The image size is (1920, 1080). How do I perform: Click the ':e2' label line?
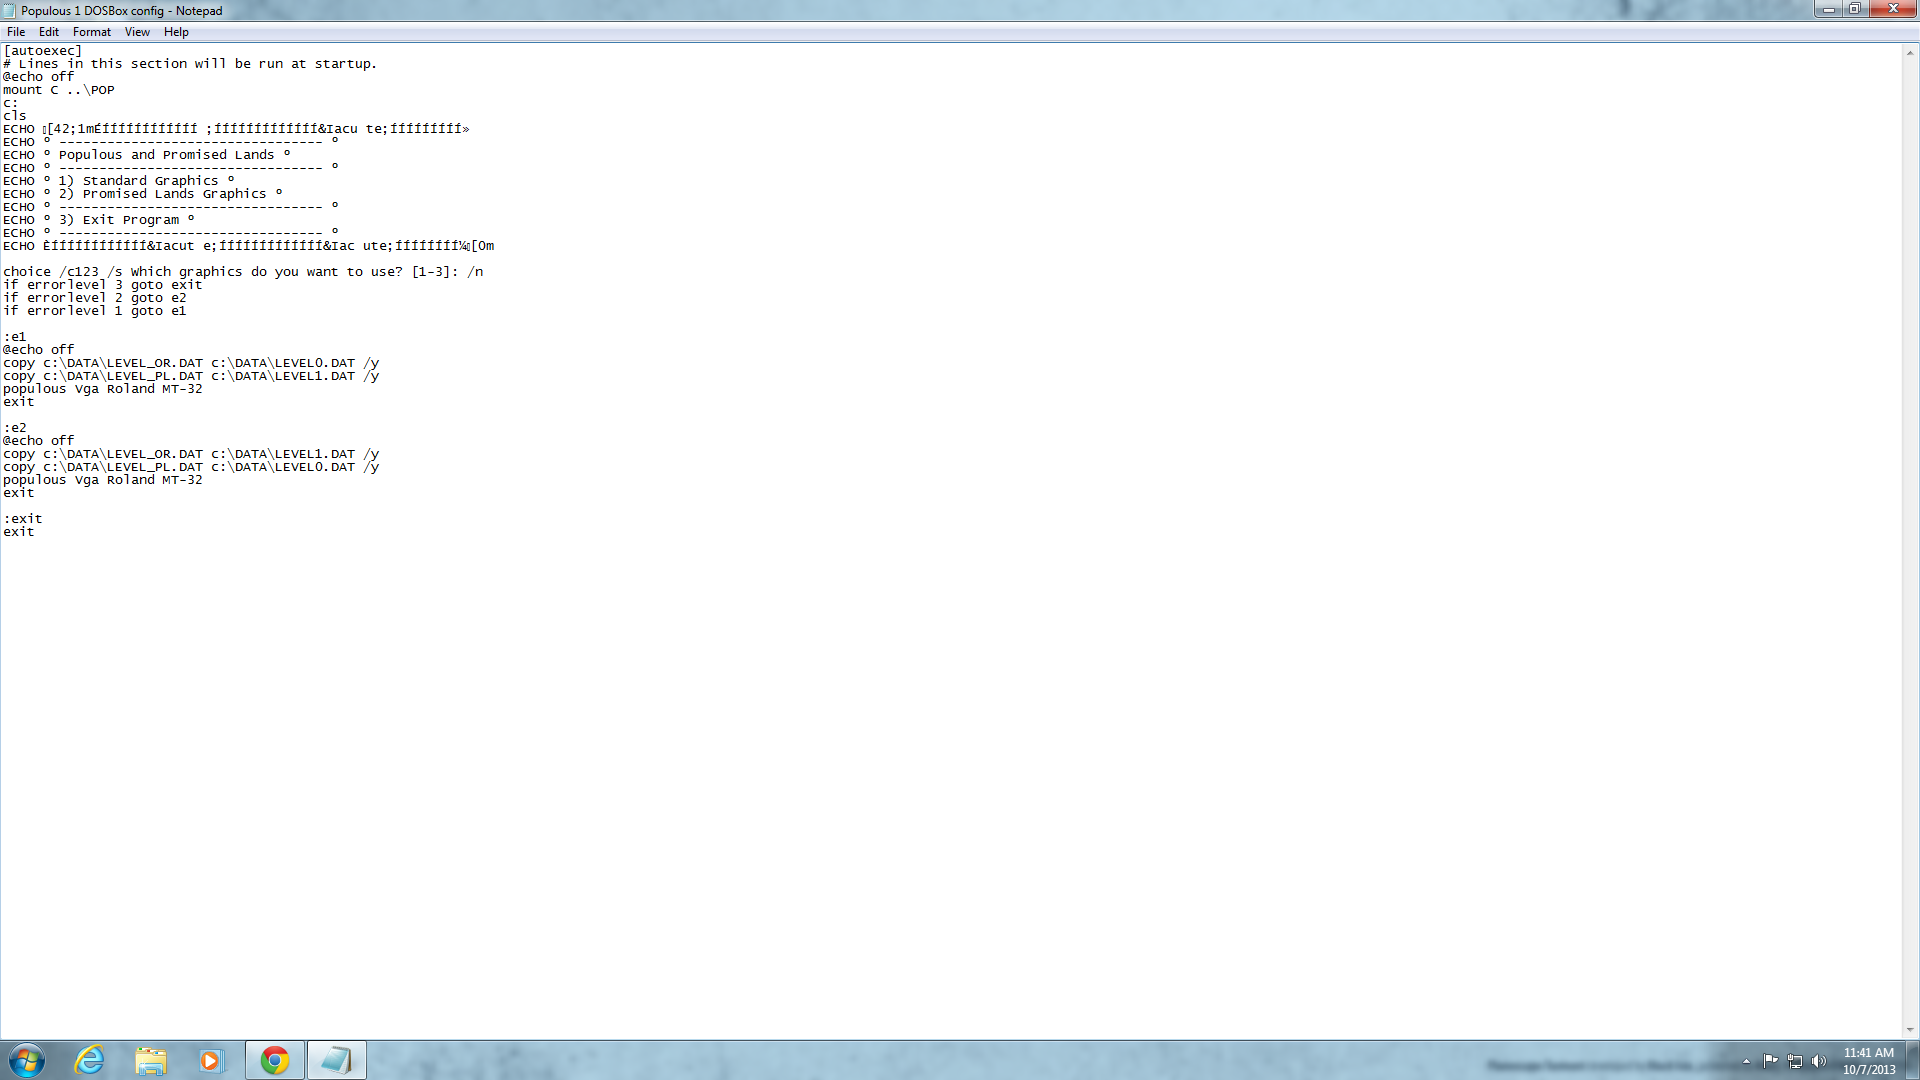(x=15, y=428)
